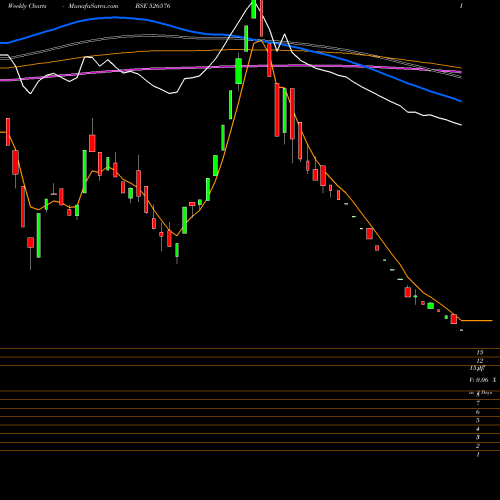
Task: Click the axis value '4'
Action: tap(478, 429)
